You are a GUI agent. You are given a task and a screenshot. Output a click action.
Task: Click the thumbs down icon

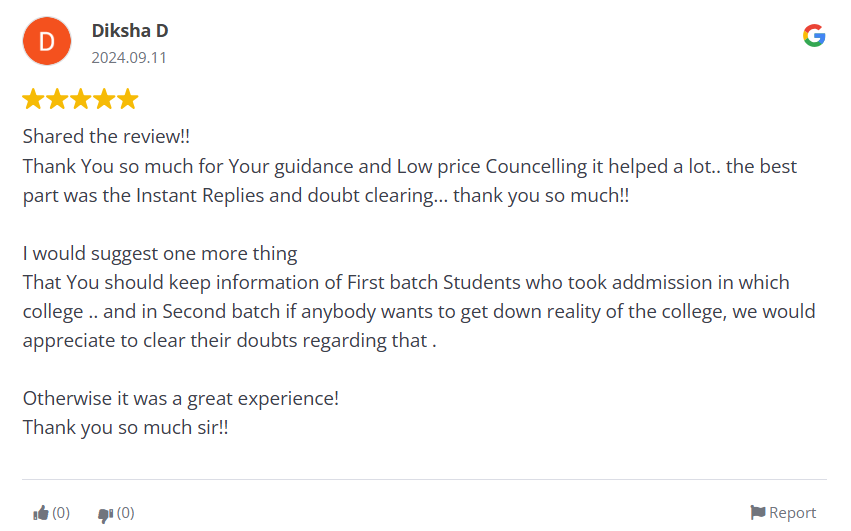[105, 514]
